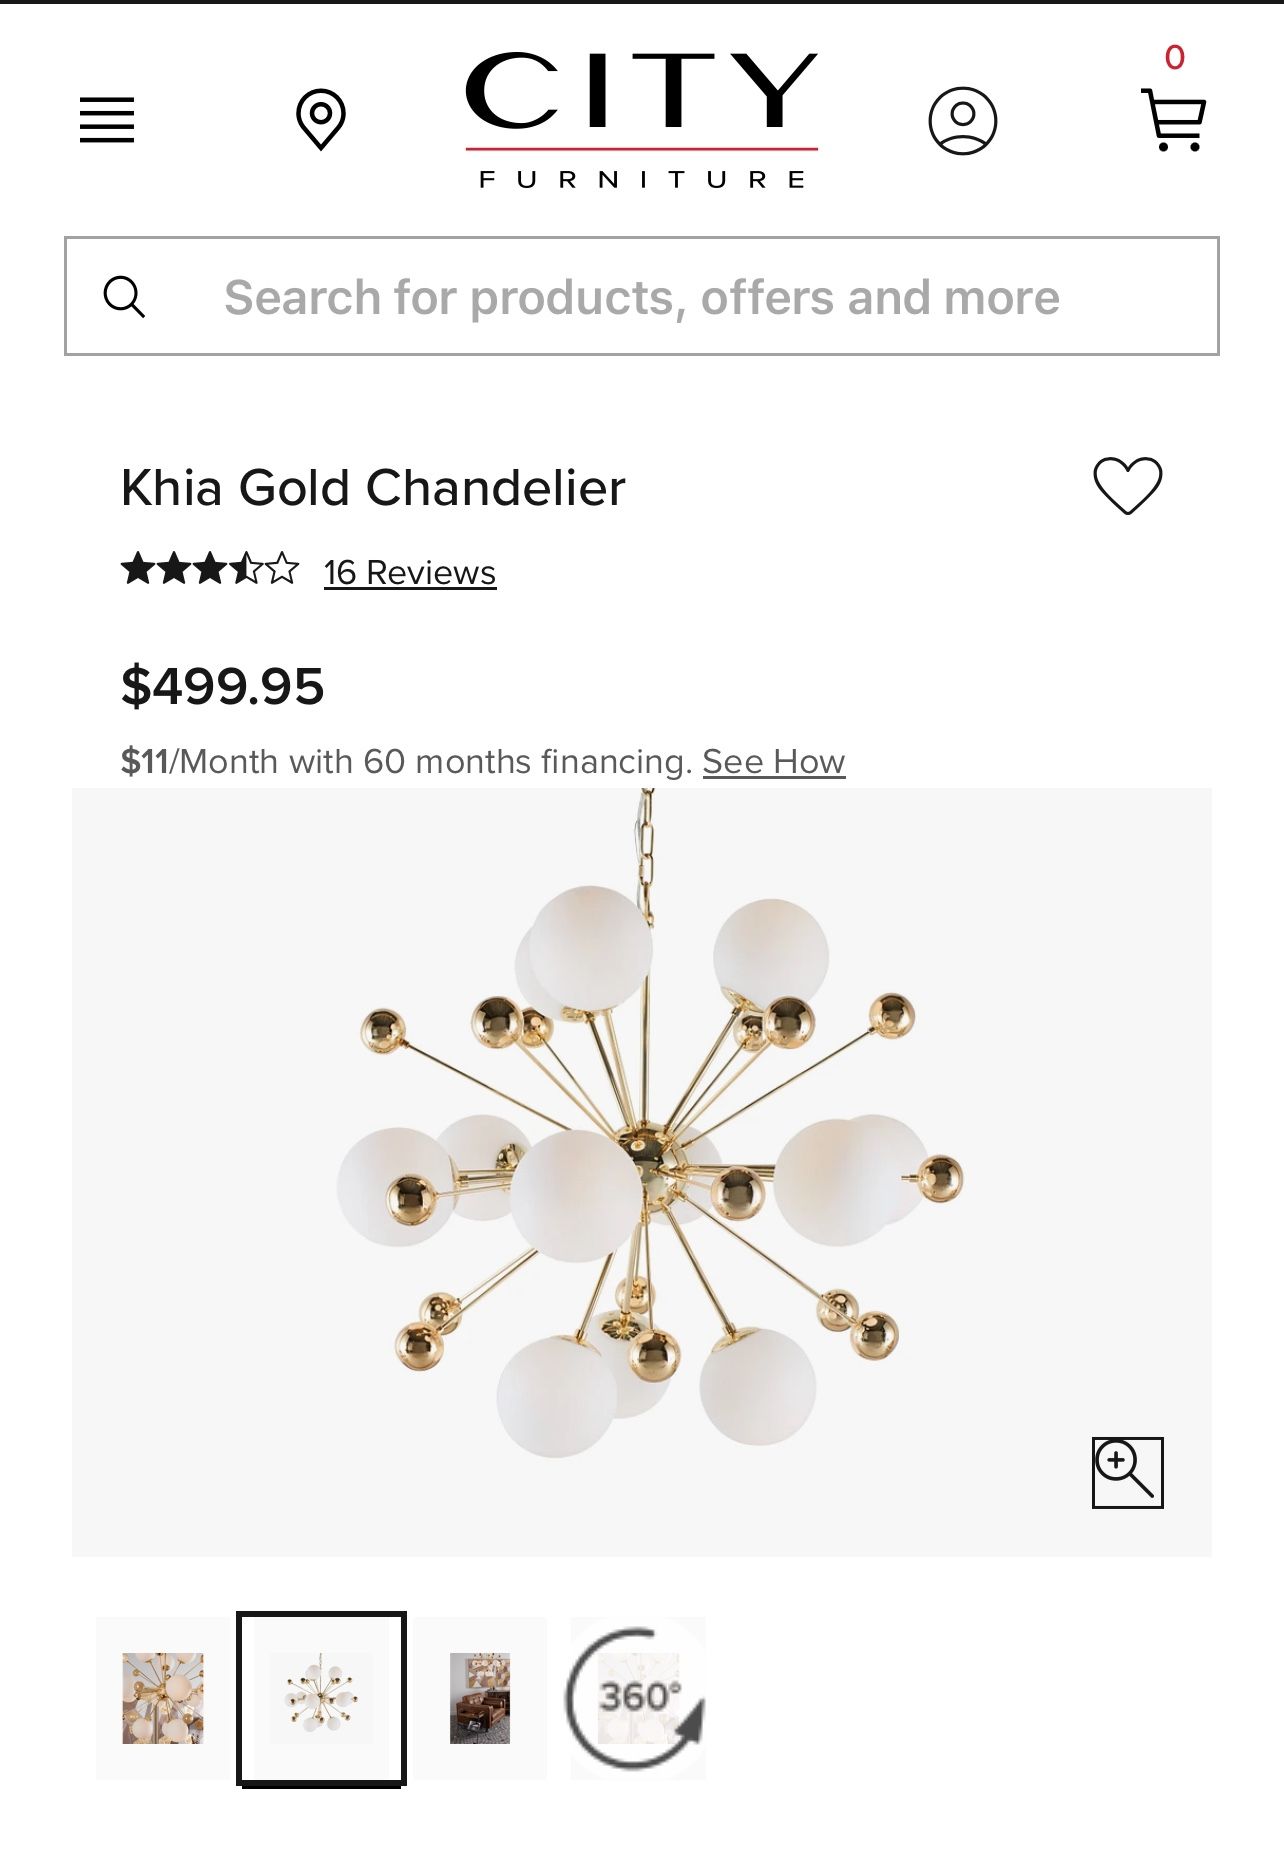Zoom into the product image
The width and height of the screenshot is (1284, 1861).
(1127, 1472)
